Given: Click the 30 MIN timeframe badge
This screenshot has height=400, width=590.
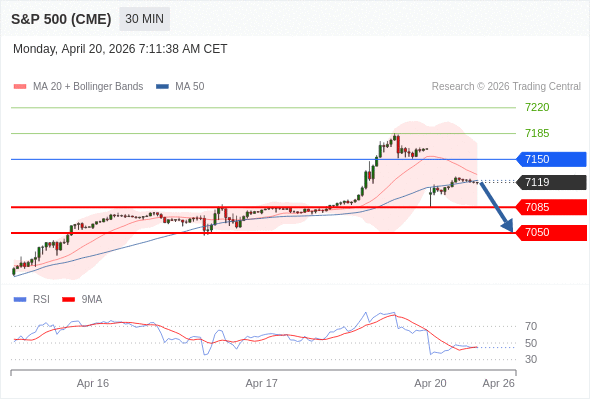Looking at the screenshot, I should 144,19.
